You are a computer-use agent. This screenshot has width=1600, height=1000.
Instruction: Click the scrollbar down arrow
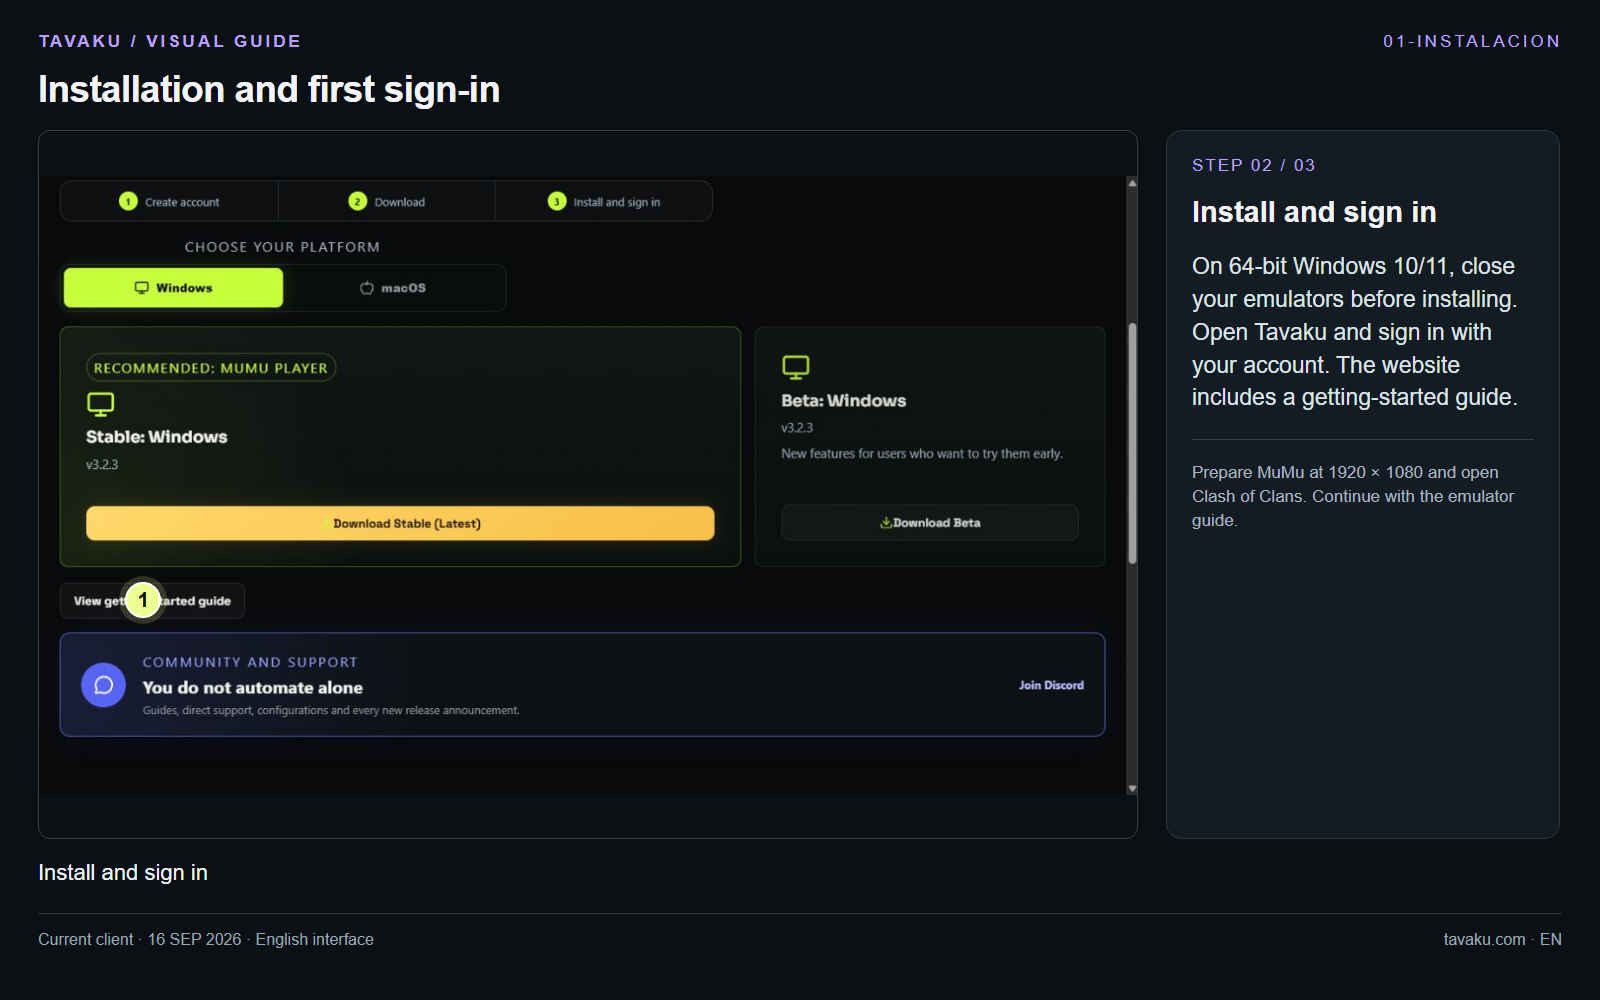click(1132, 789)
